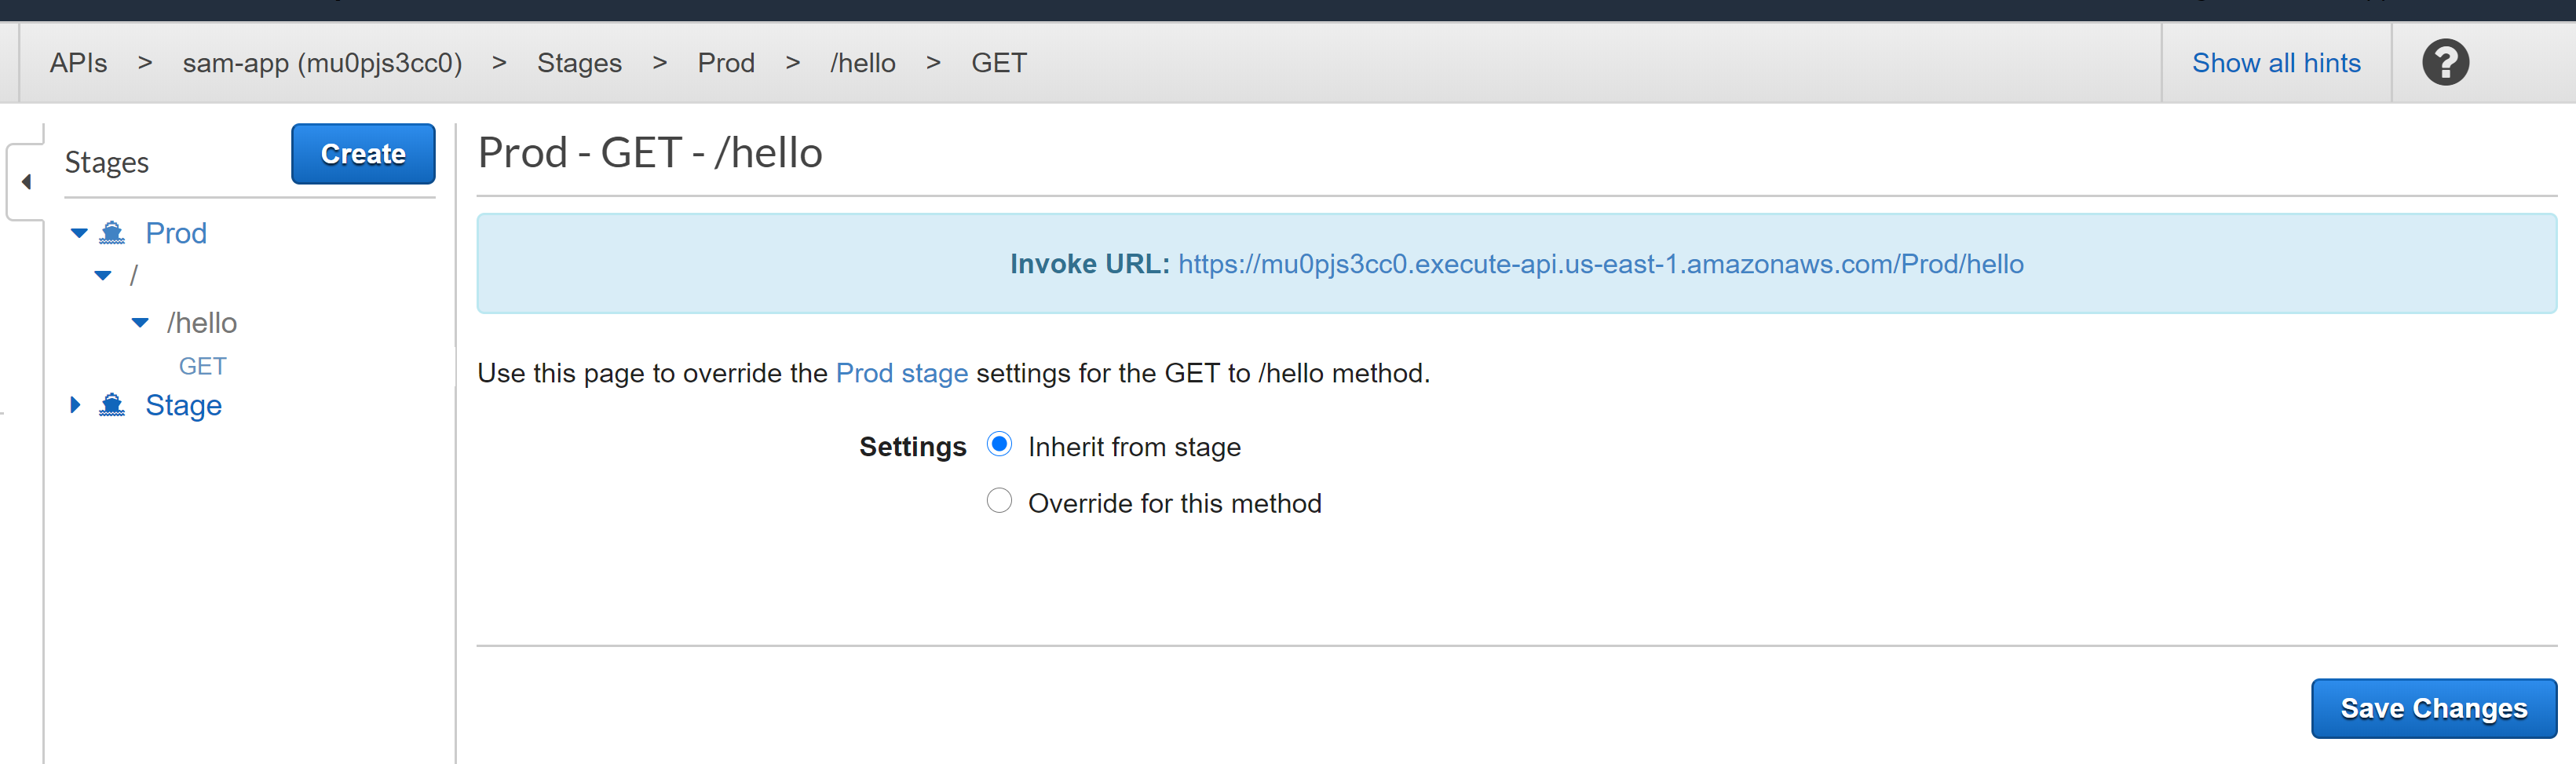Collapse the left navigation panel arrow
The width and height of the screenshot is (2576, 764).
coord(26,181)
